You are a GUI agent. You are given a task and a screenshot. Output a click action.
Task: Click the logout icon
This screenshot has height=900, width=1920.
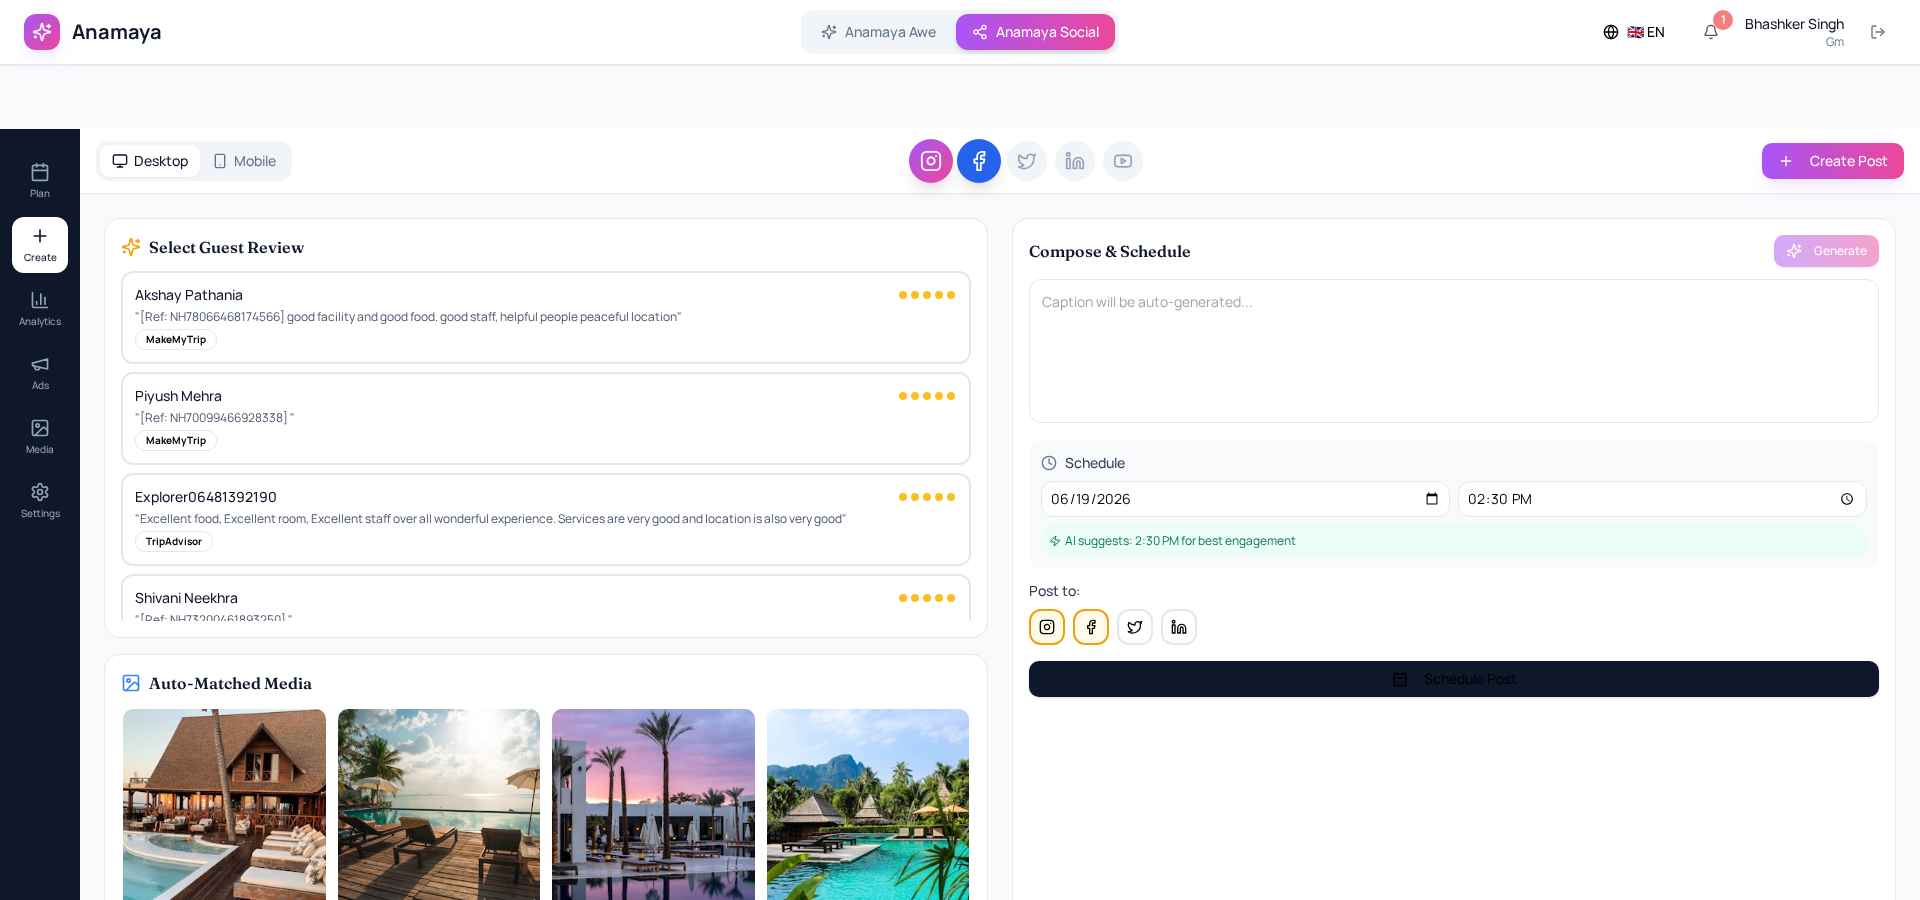click(x=1878, y=32)
